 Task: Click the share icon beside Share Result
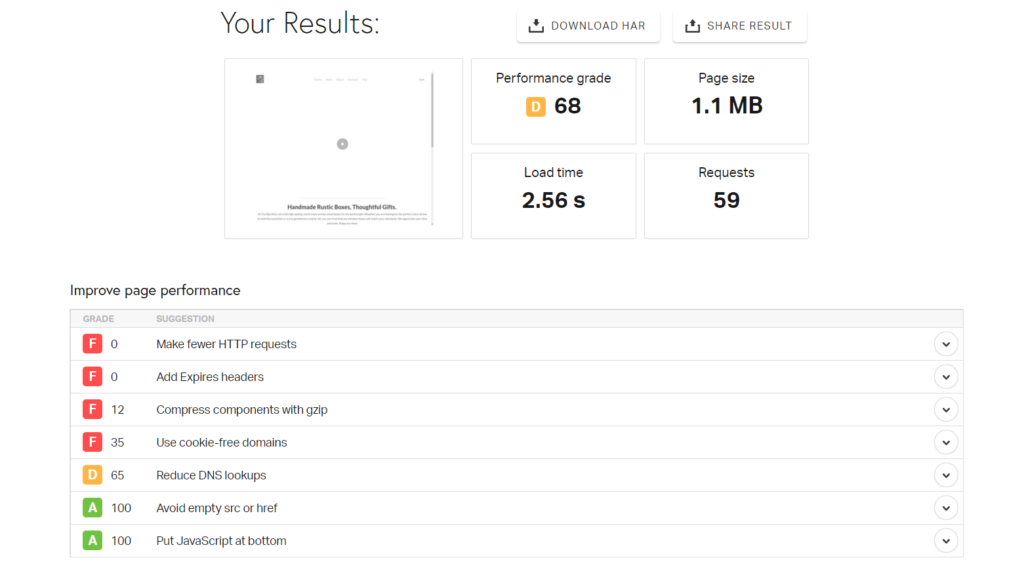coord(692,26)
